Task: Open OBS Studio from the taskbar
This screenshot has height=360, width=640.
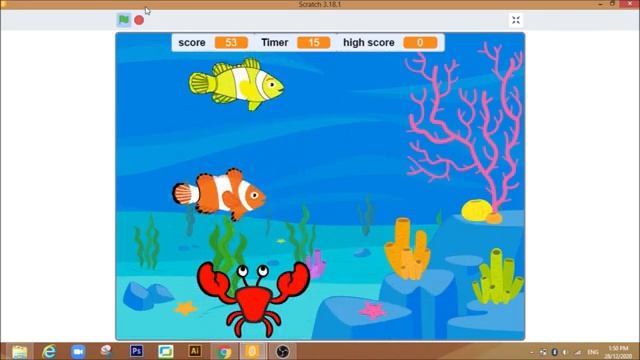Action: tap(282, 351)
